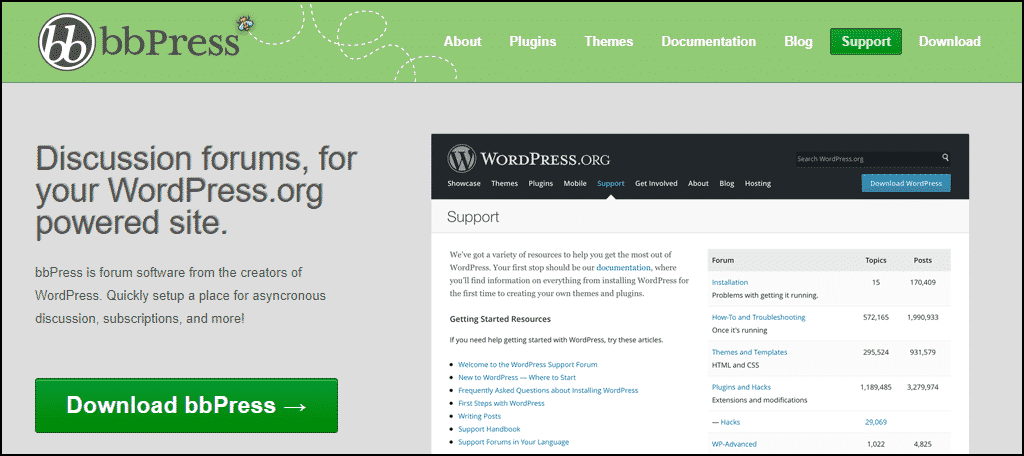This screenshot has height=456, width=1024.
Task: Open About in WordPress.org menu
Action: (698, 184)
